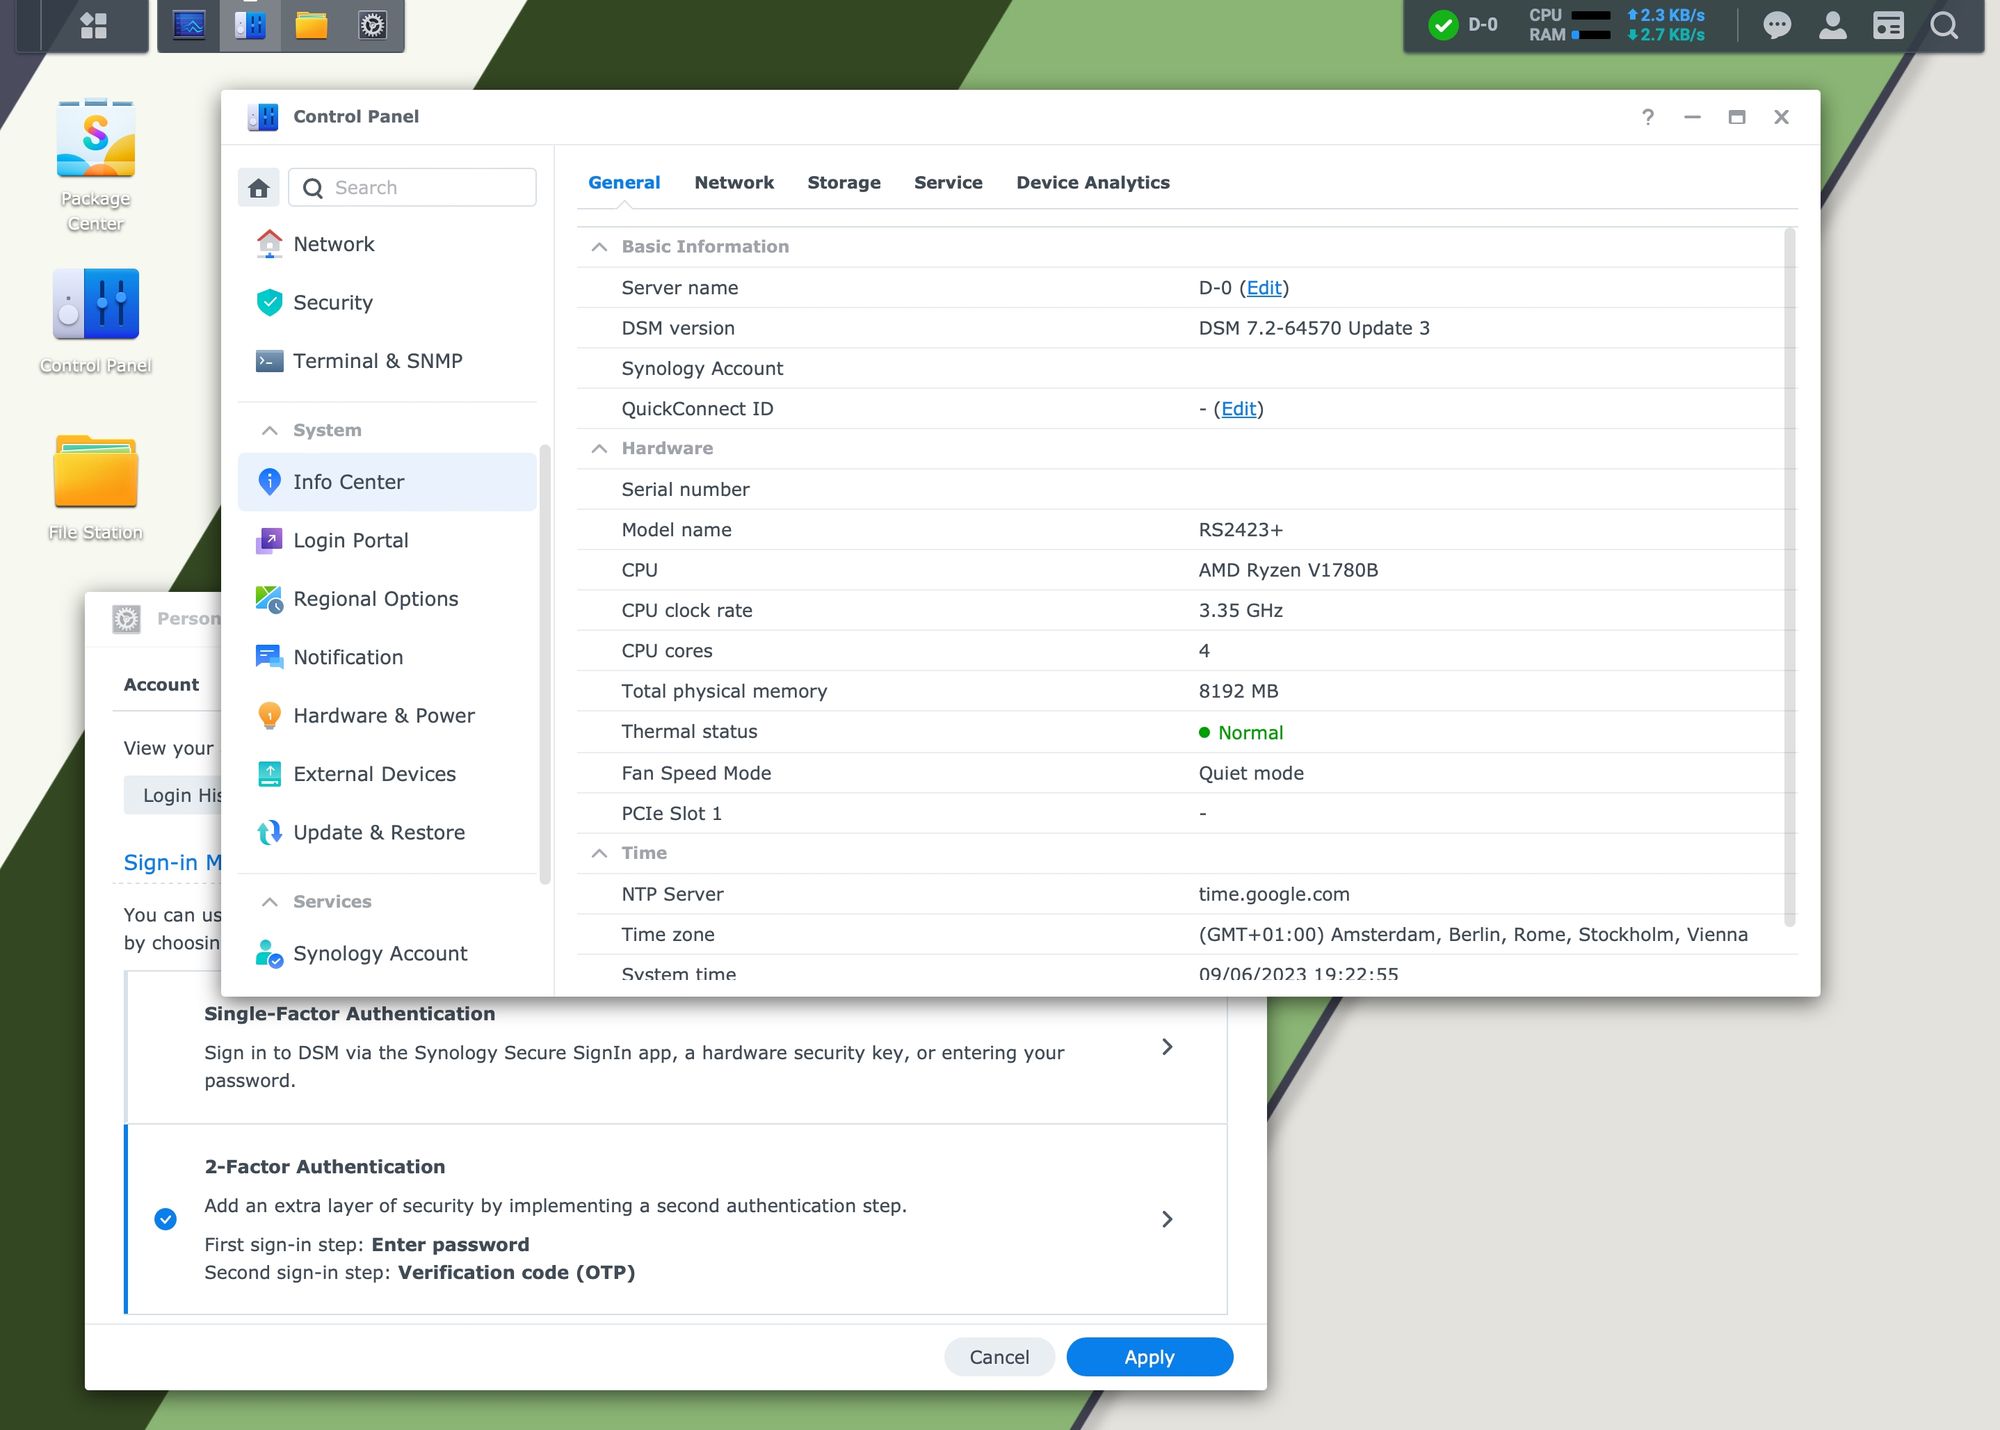Viewport: 2000px width, 1430px height.
Task: Click the CPU RAM usage meter
Action: pyautogui.click(x=1570, y=25)
